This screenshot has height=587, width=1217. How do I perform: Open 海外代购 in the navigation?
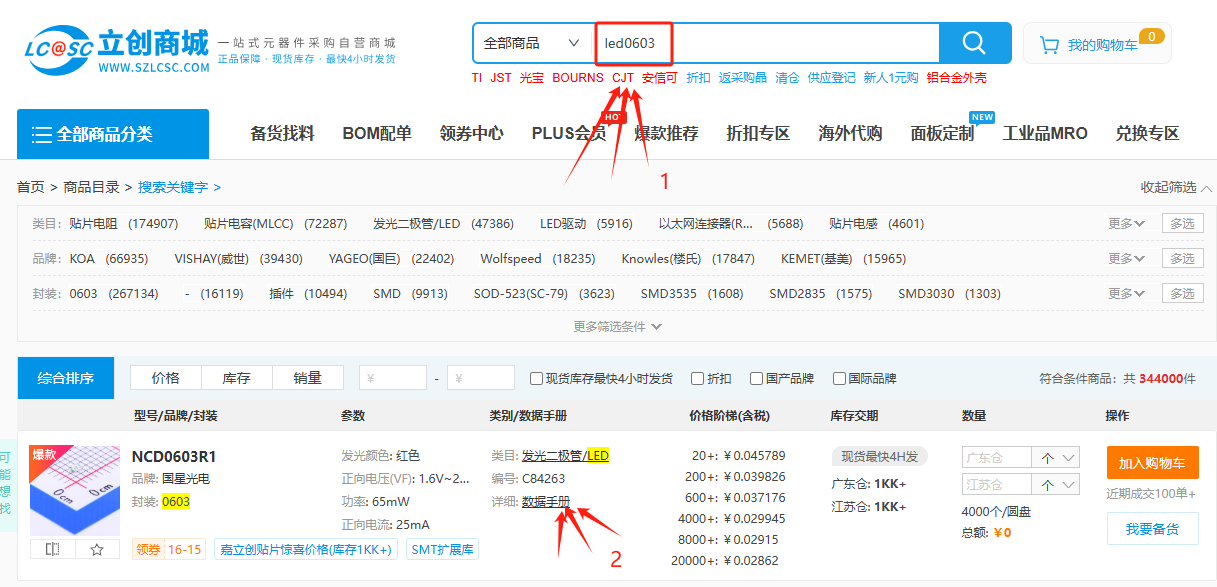(x=850, y=134)
